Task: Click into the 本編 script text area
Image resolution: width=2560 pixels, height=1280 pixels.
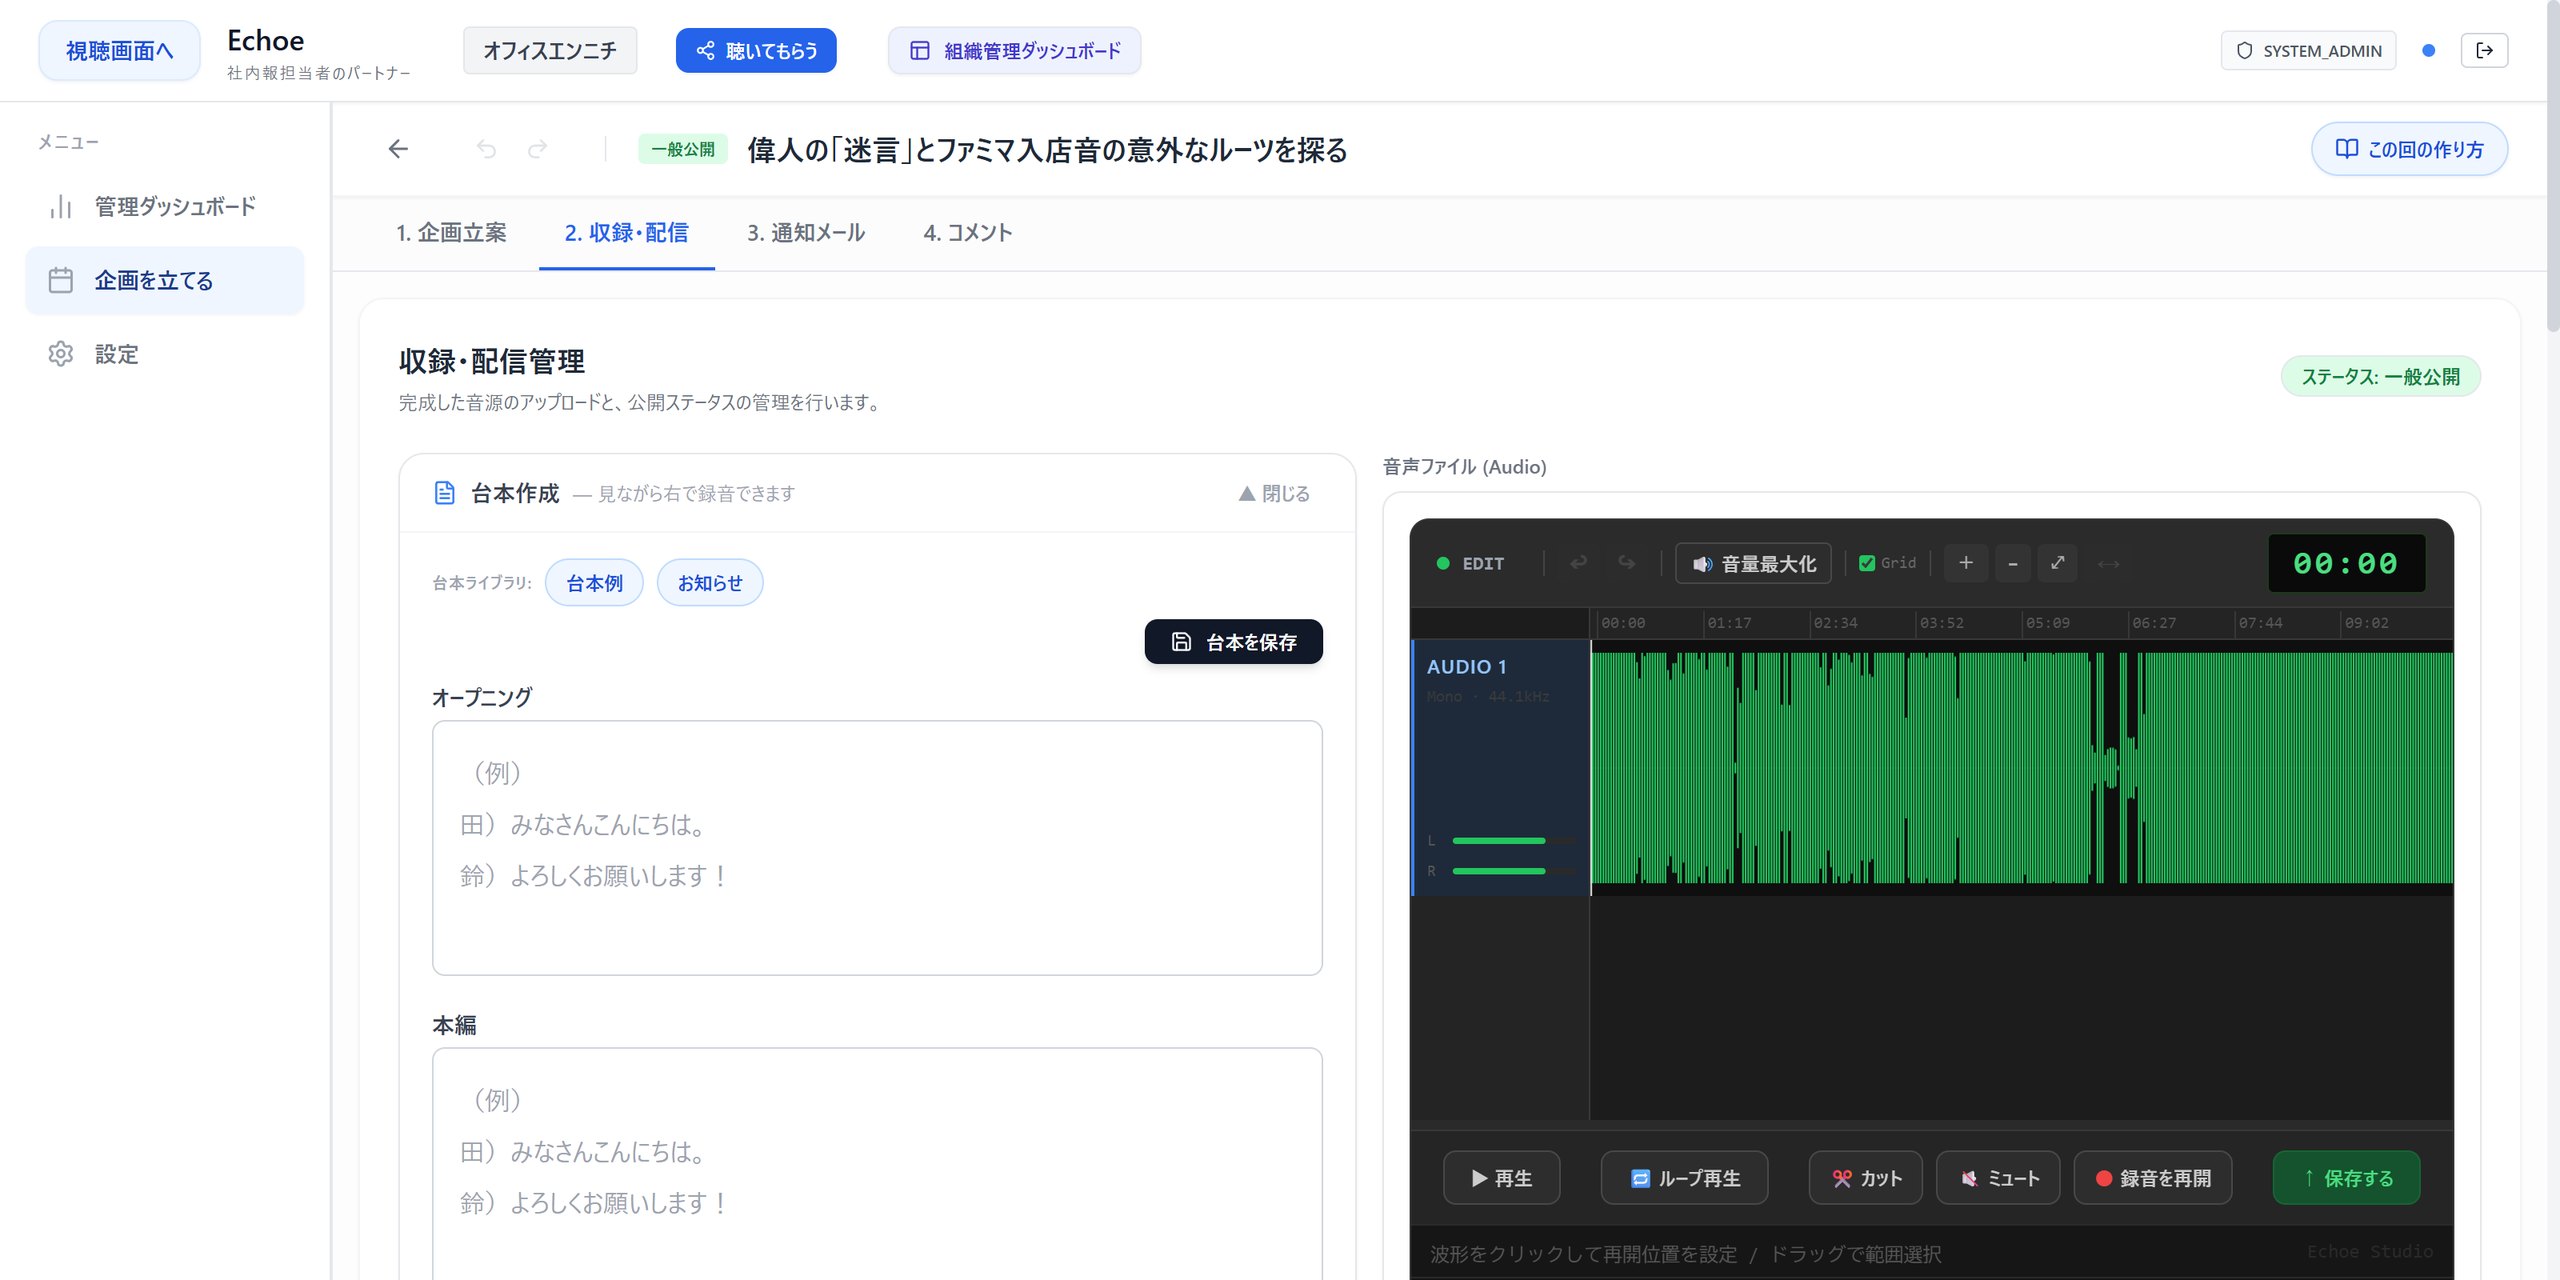Action: click(x=877, y=1163)
